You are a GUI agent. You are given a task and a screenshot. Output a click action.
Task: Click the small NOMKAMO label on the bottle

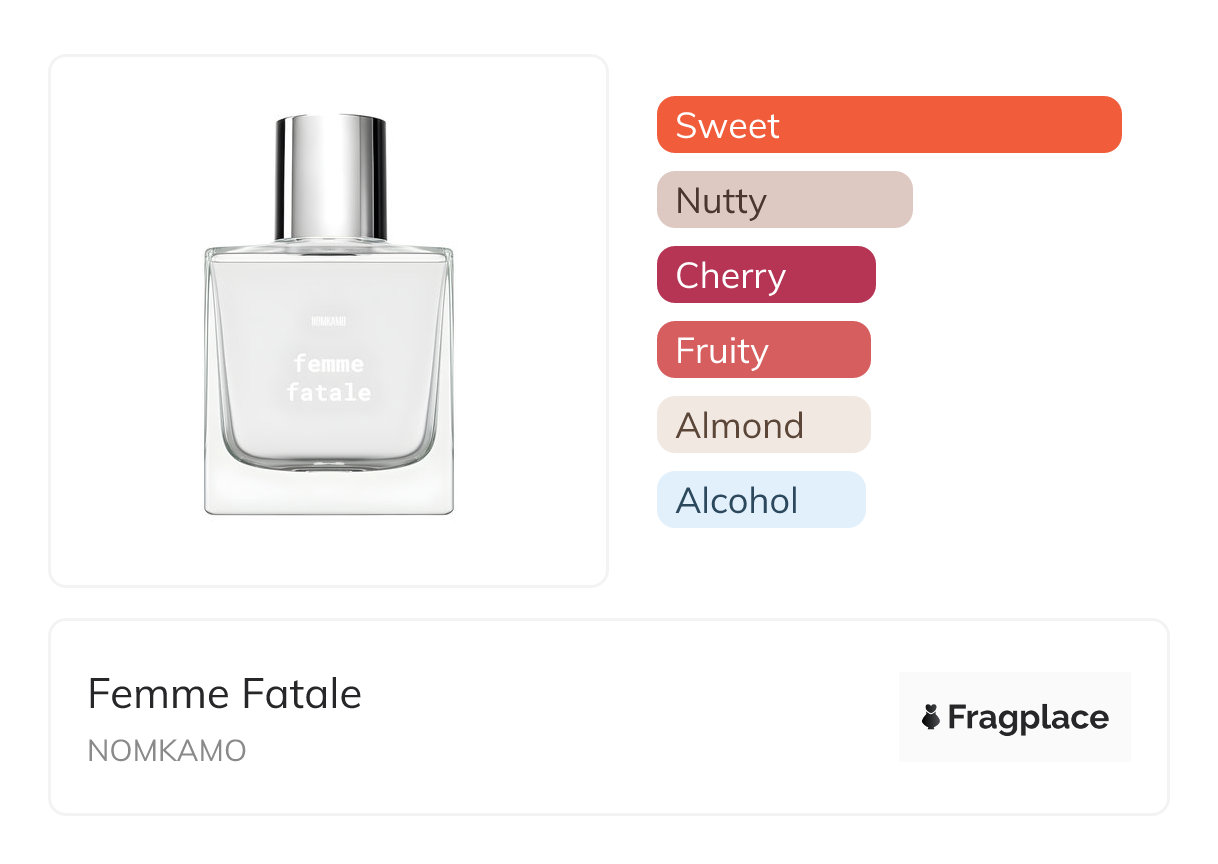[328, 322]
